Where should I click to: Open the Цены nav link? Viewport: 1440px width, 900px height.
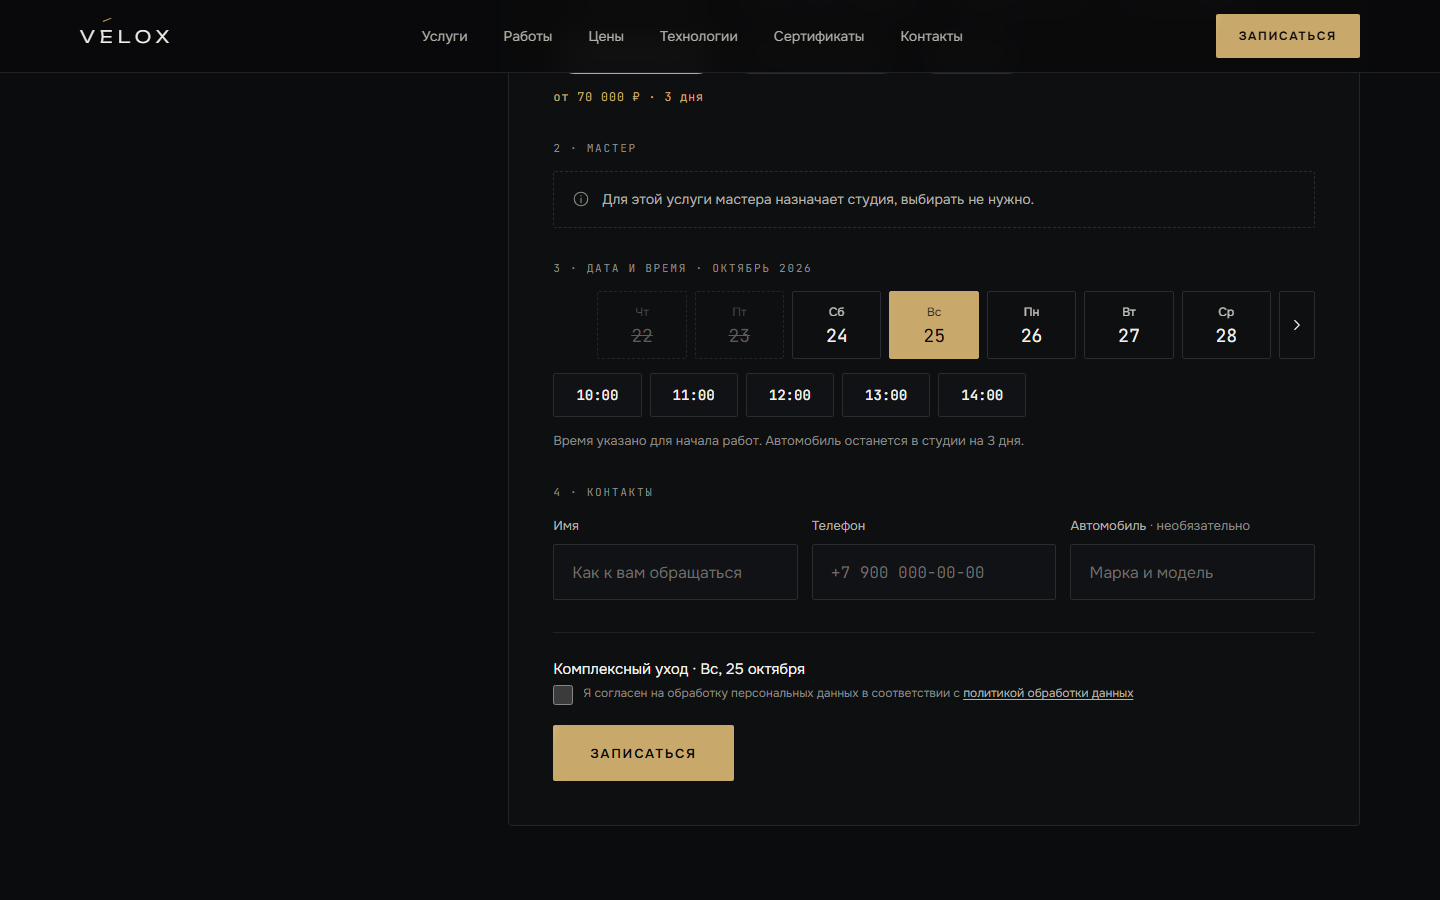click(x=606, y=36)
